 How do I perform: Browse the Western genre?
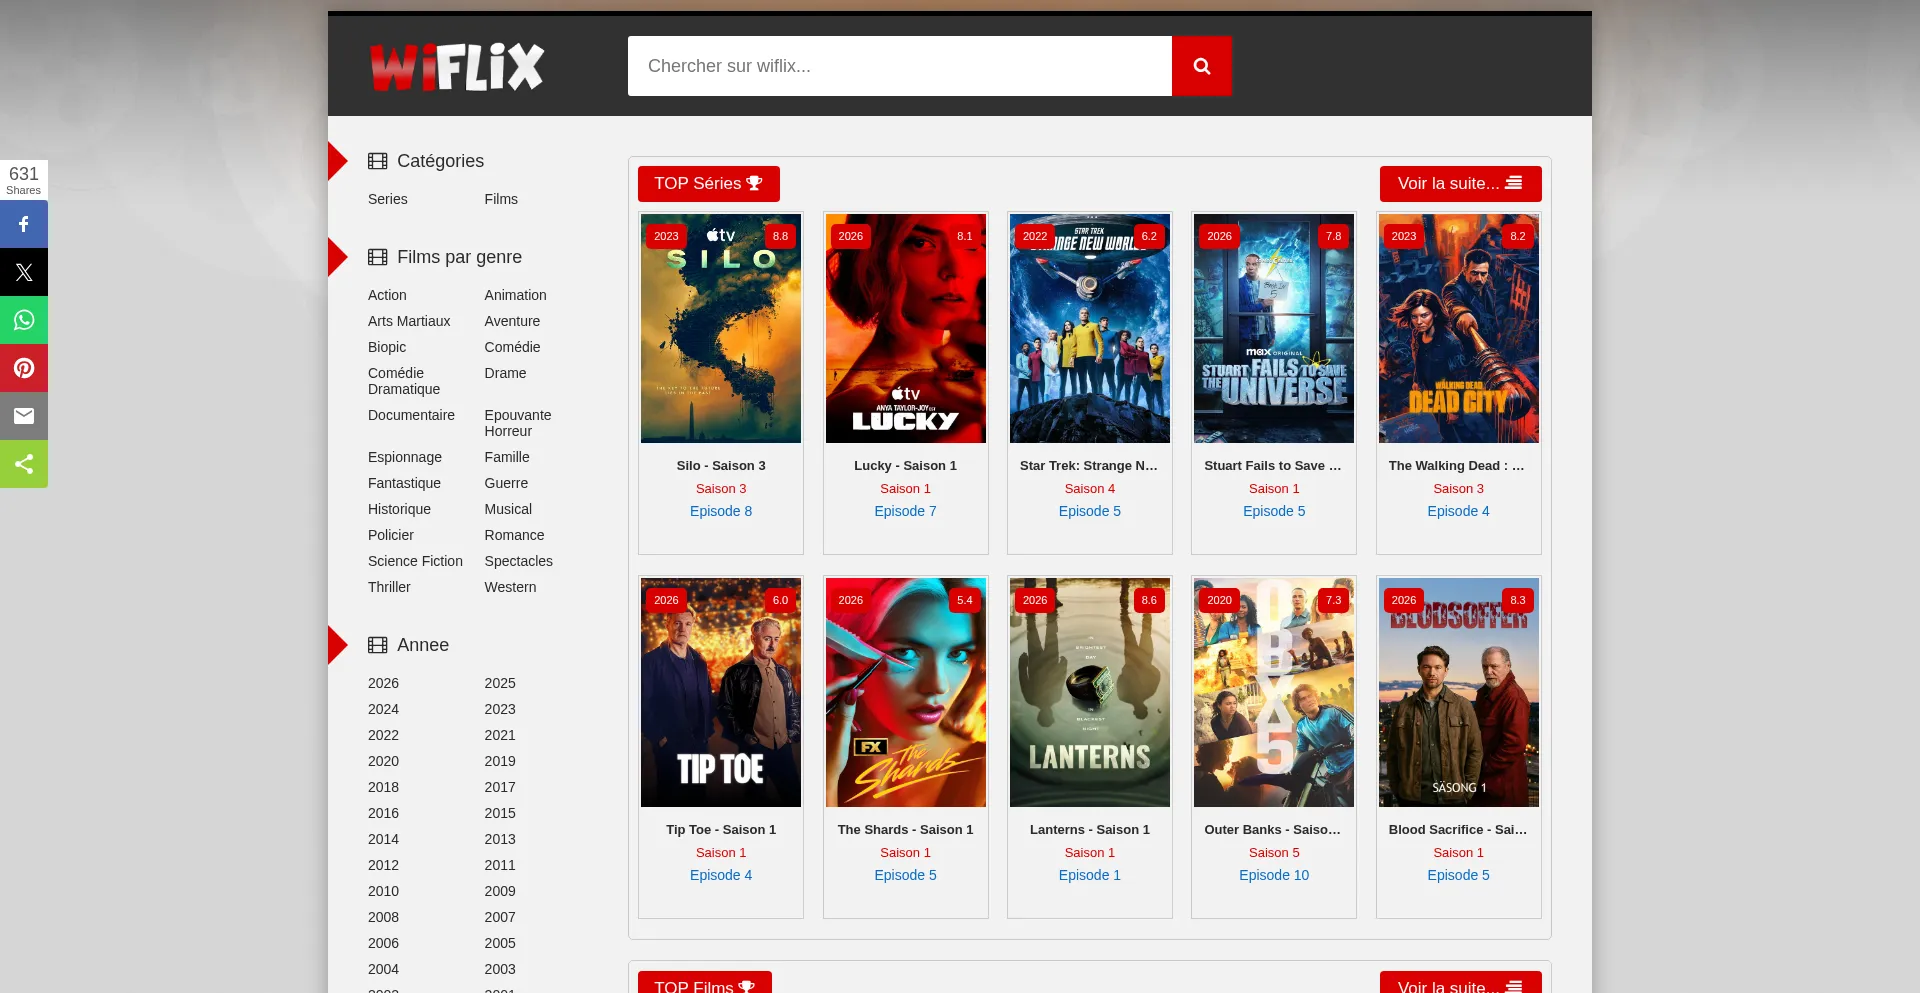click(x=510, y=587)
